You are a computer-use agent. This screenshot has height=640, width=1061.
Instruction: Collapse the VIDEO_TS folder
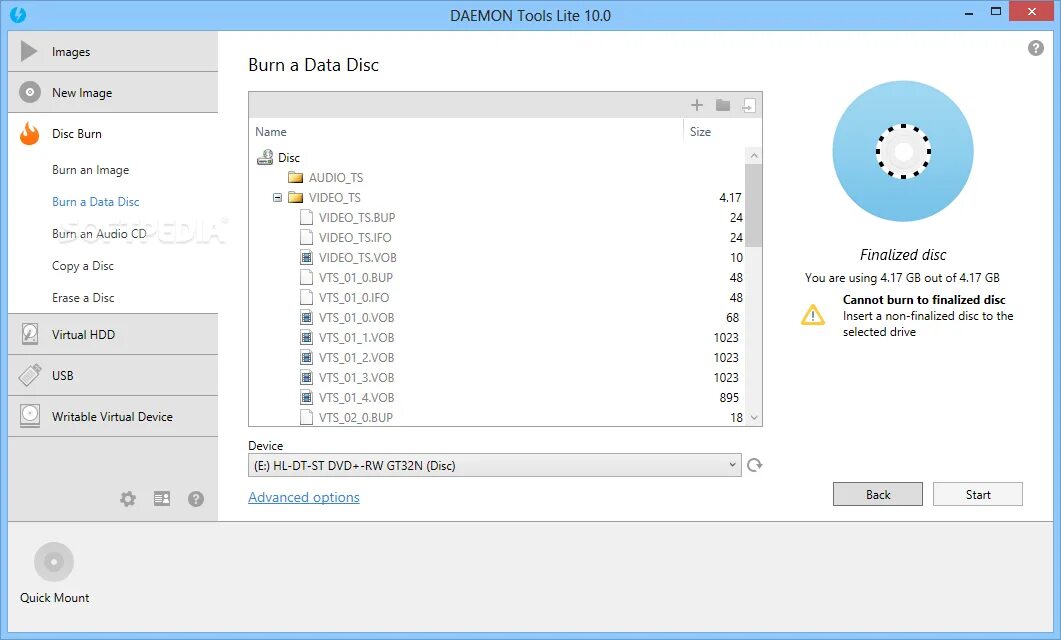point(277,198)
